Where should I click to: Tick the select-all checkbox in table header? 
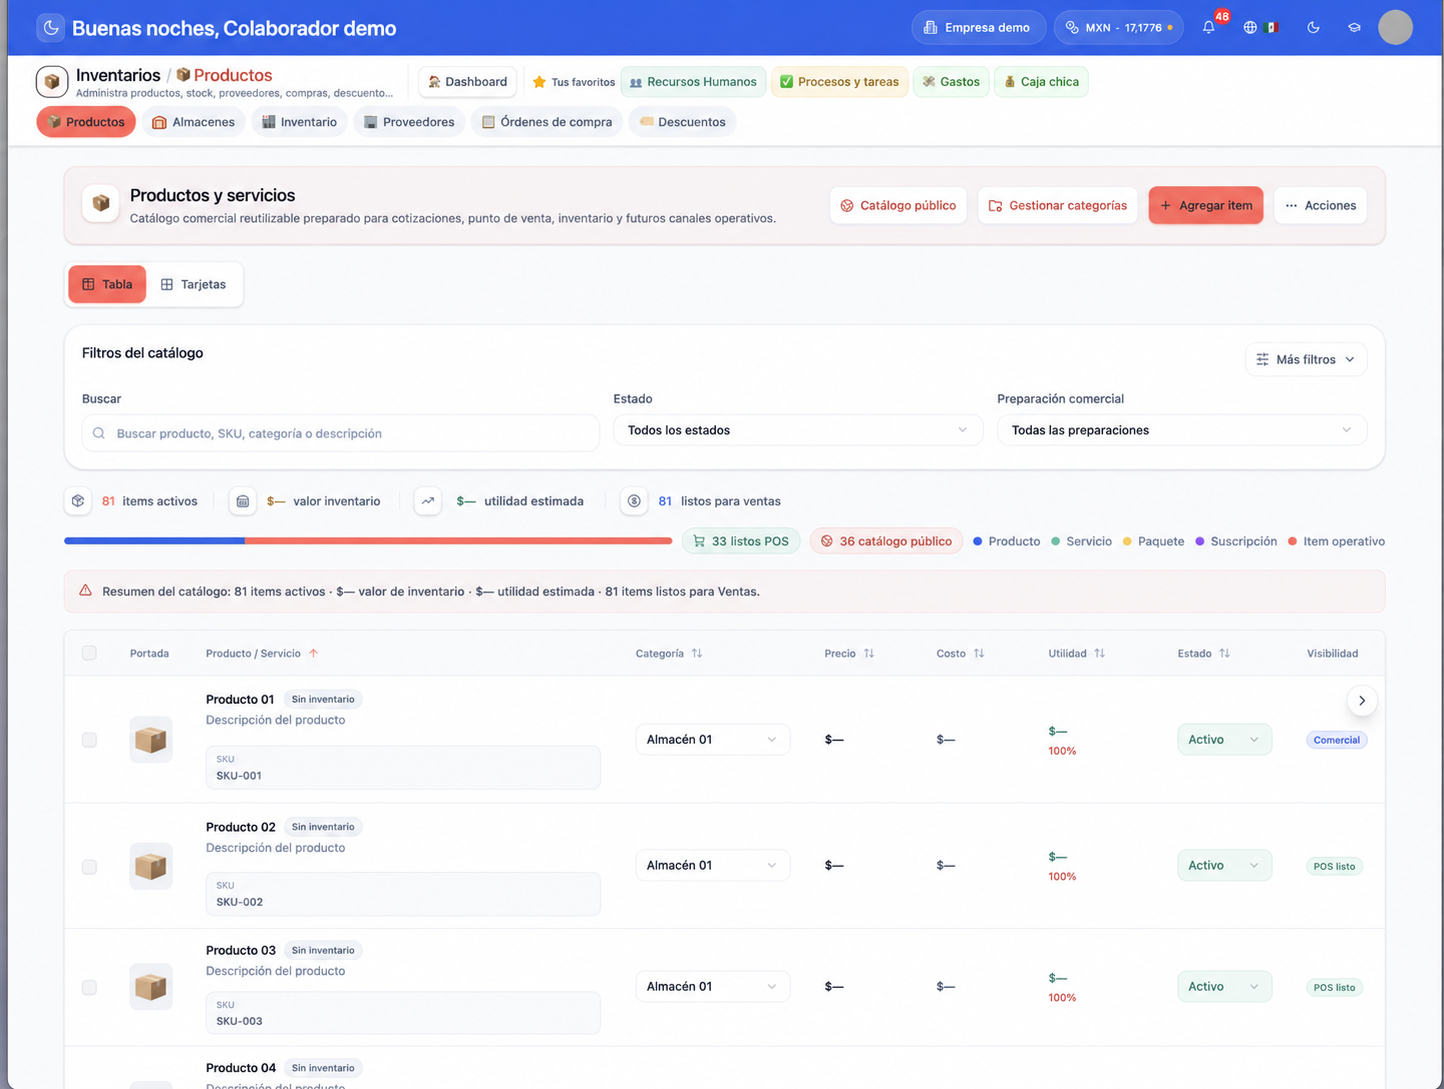(89, 653)
